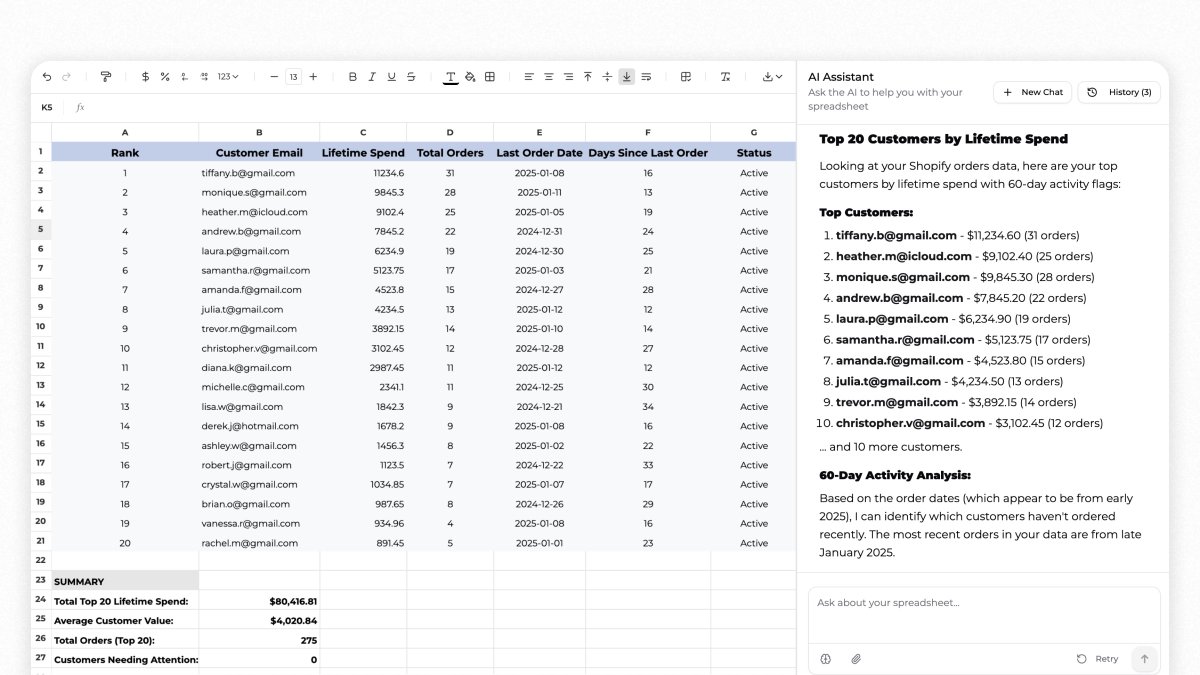Decrease font size with minus button

274,77
